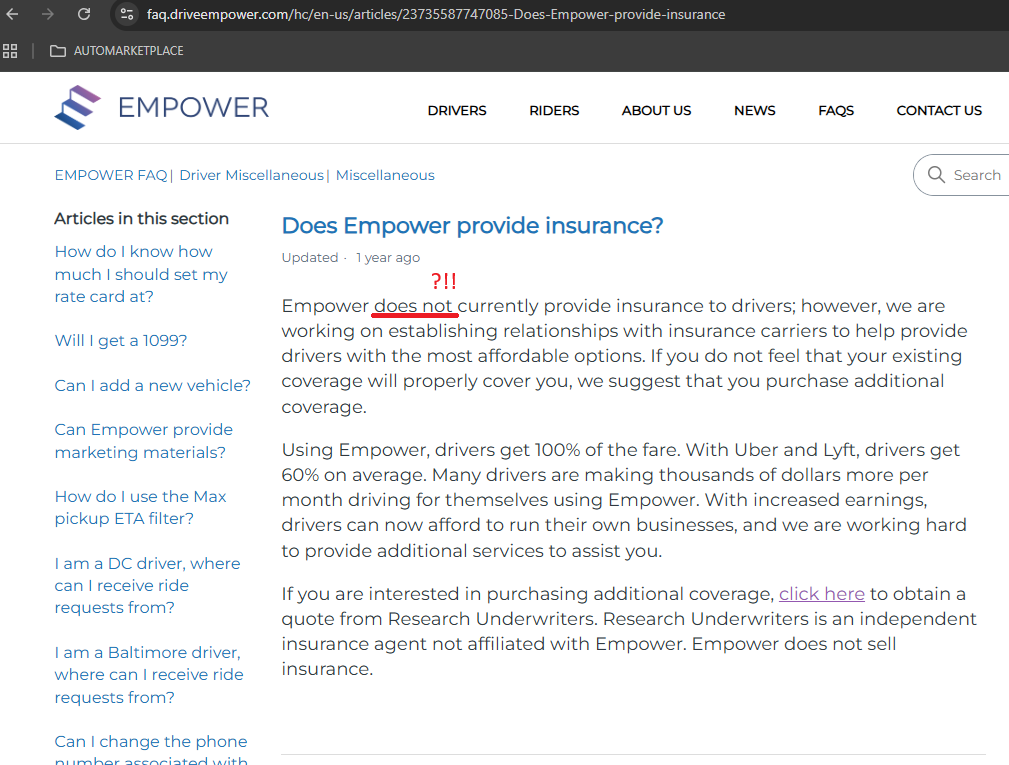Screen dimensions: 1009x765
Task: Go to EMPOWER FAQ breadcrumb
Action: coord(111,175)
